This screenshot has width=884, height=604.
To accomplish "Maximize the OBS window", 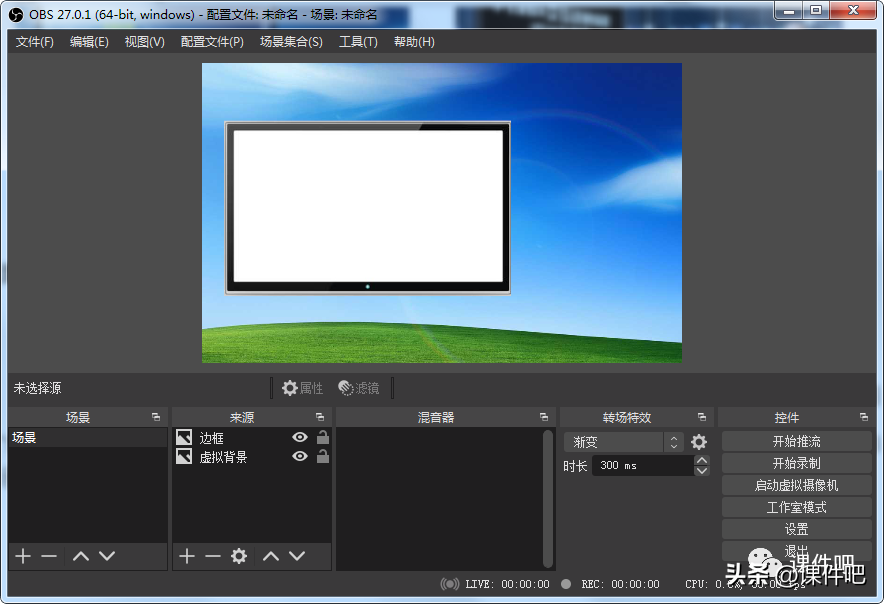I will (816, 11).
